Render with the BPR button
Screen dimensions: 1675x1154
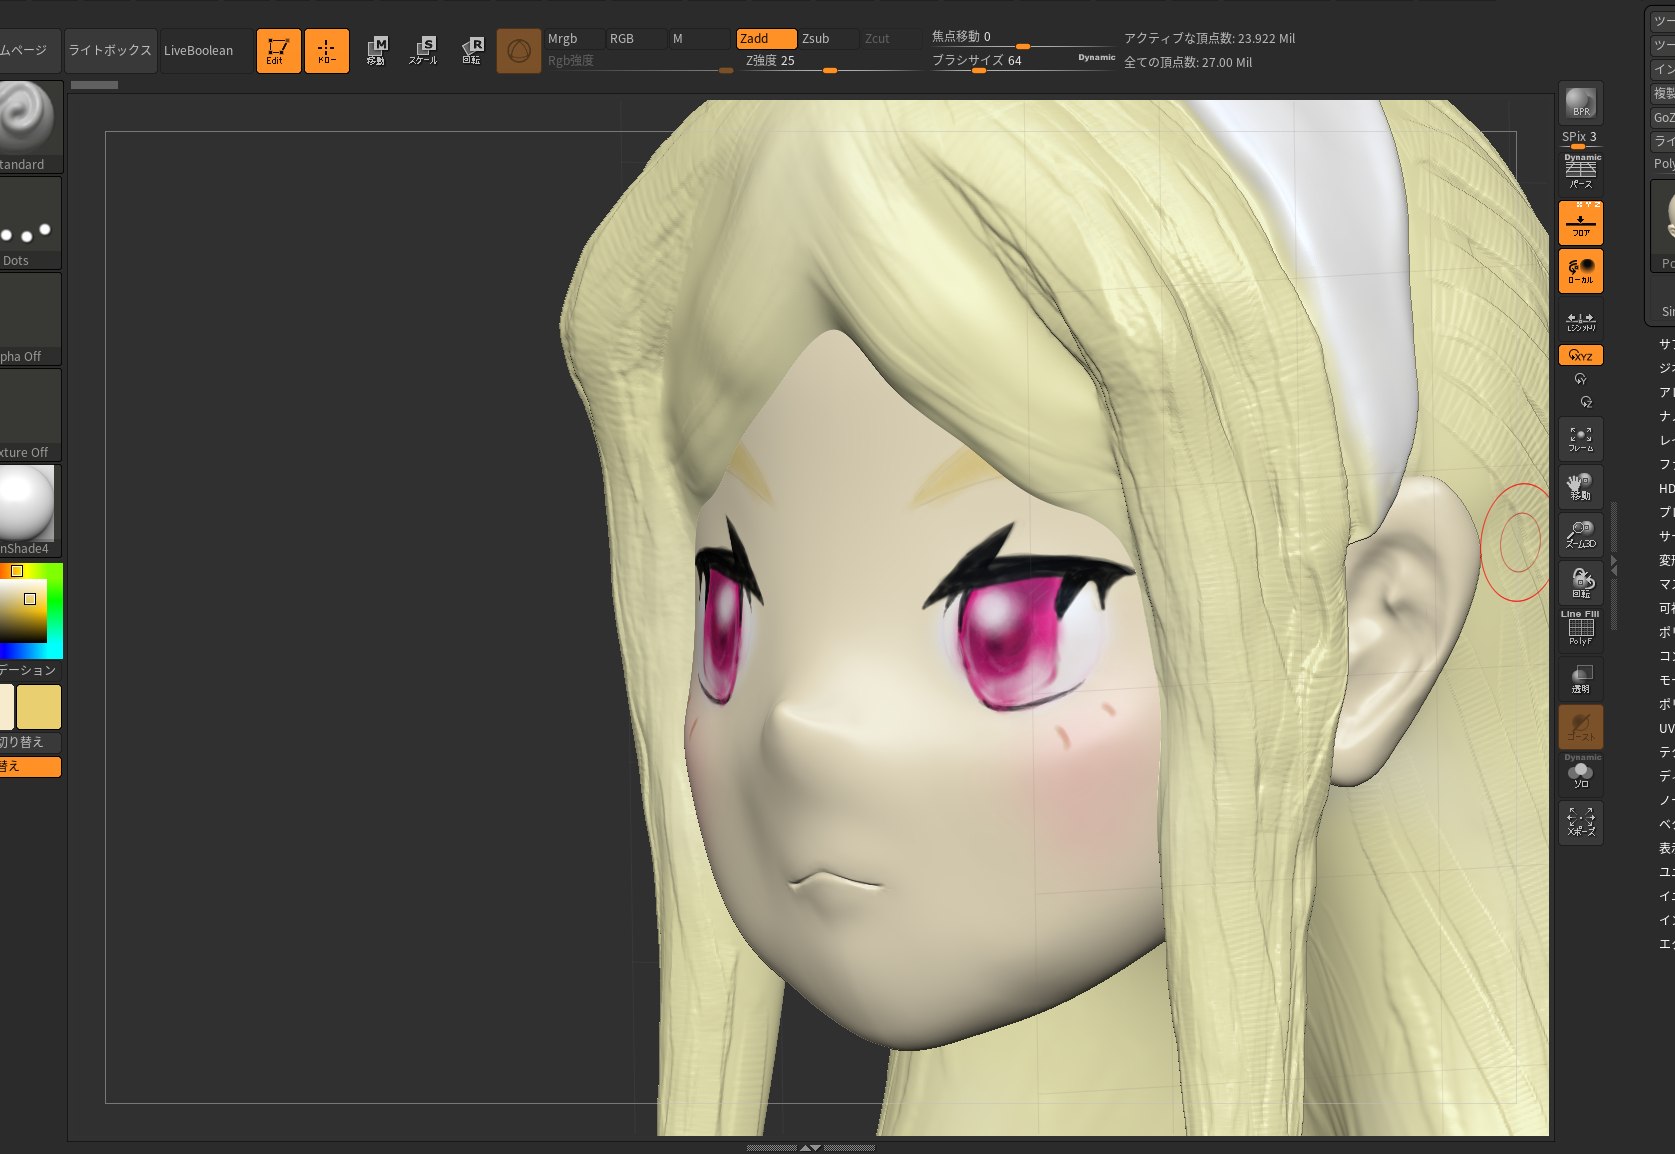[1581, 103]
